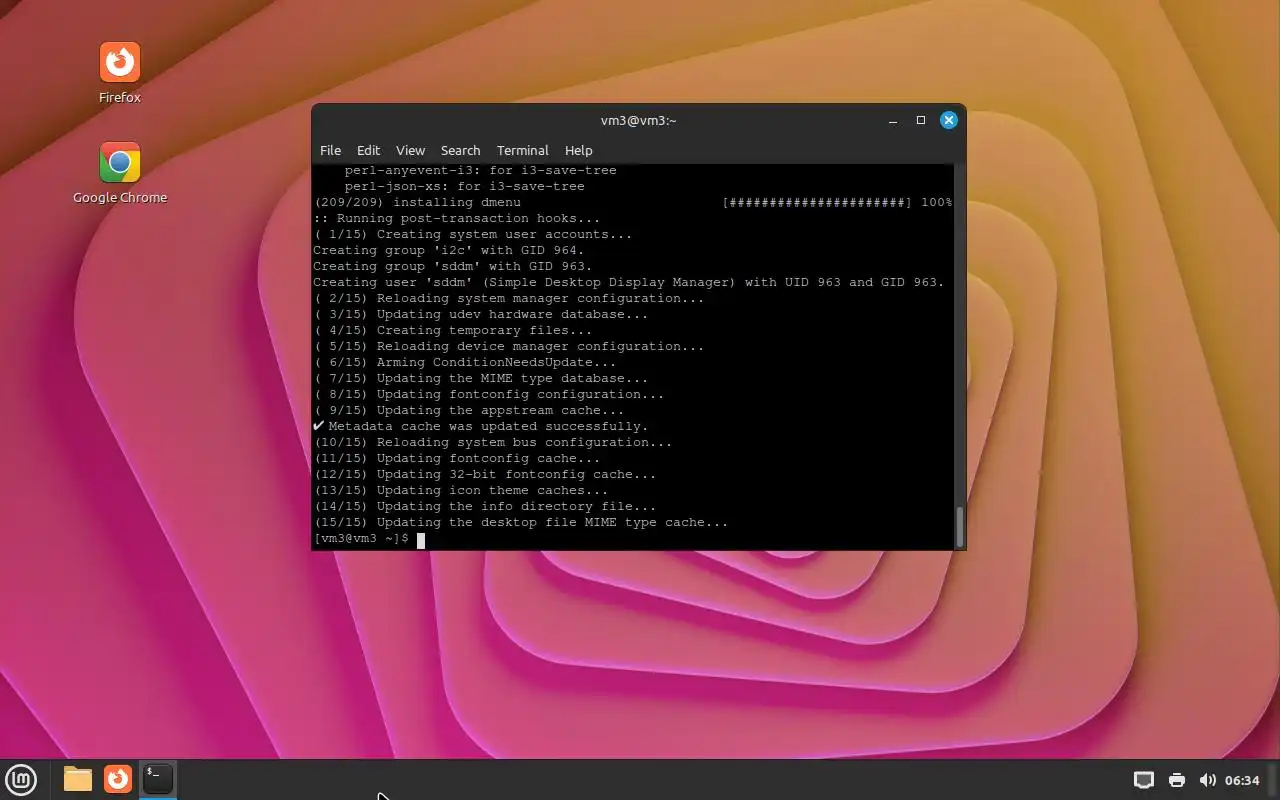Screen dimensions: 1280x800
Task: Open the Firefox desktop shortcut
Action: (120, 72)
